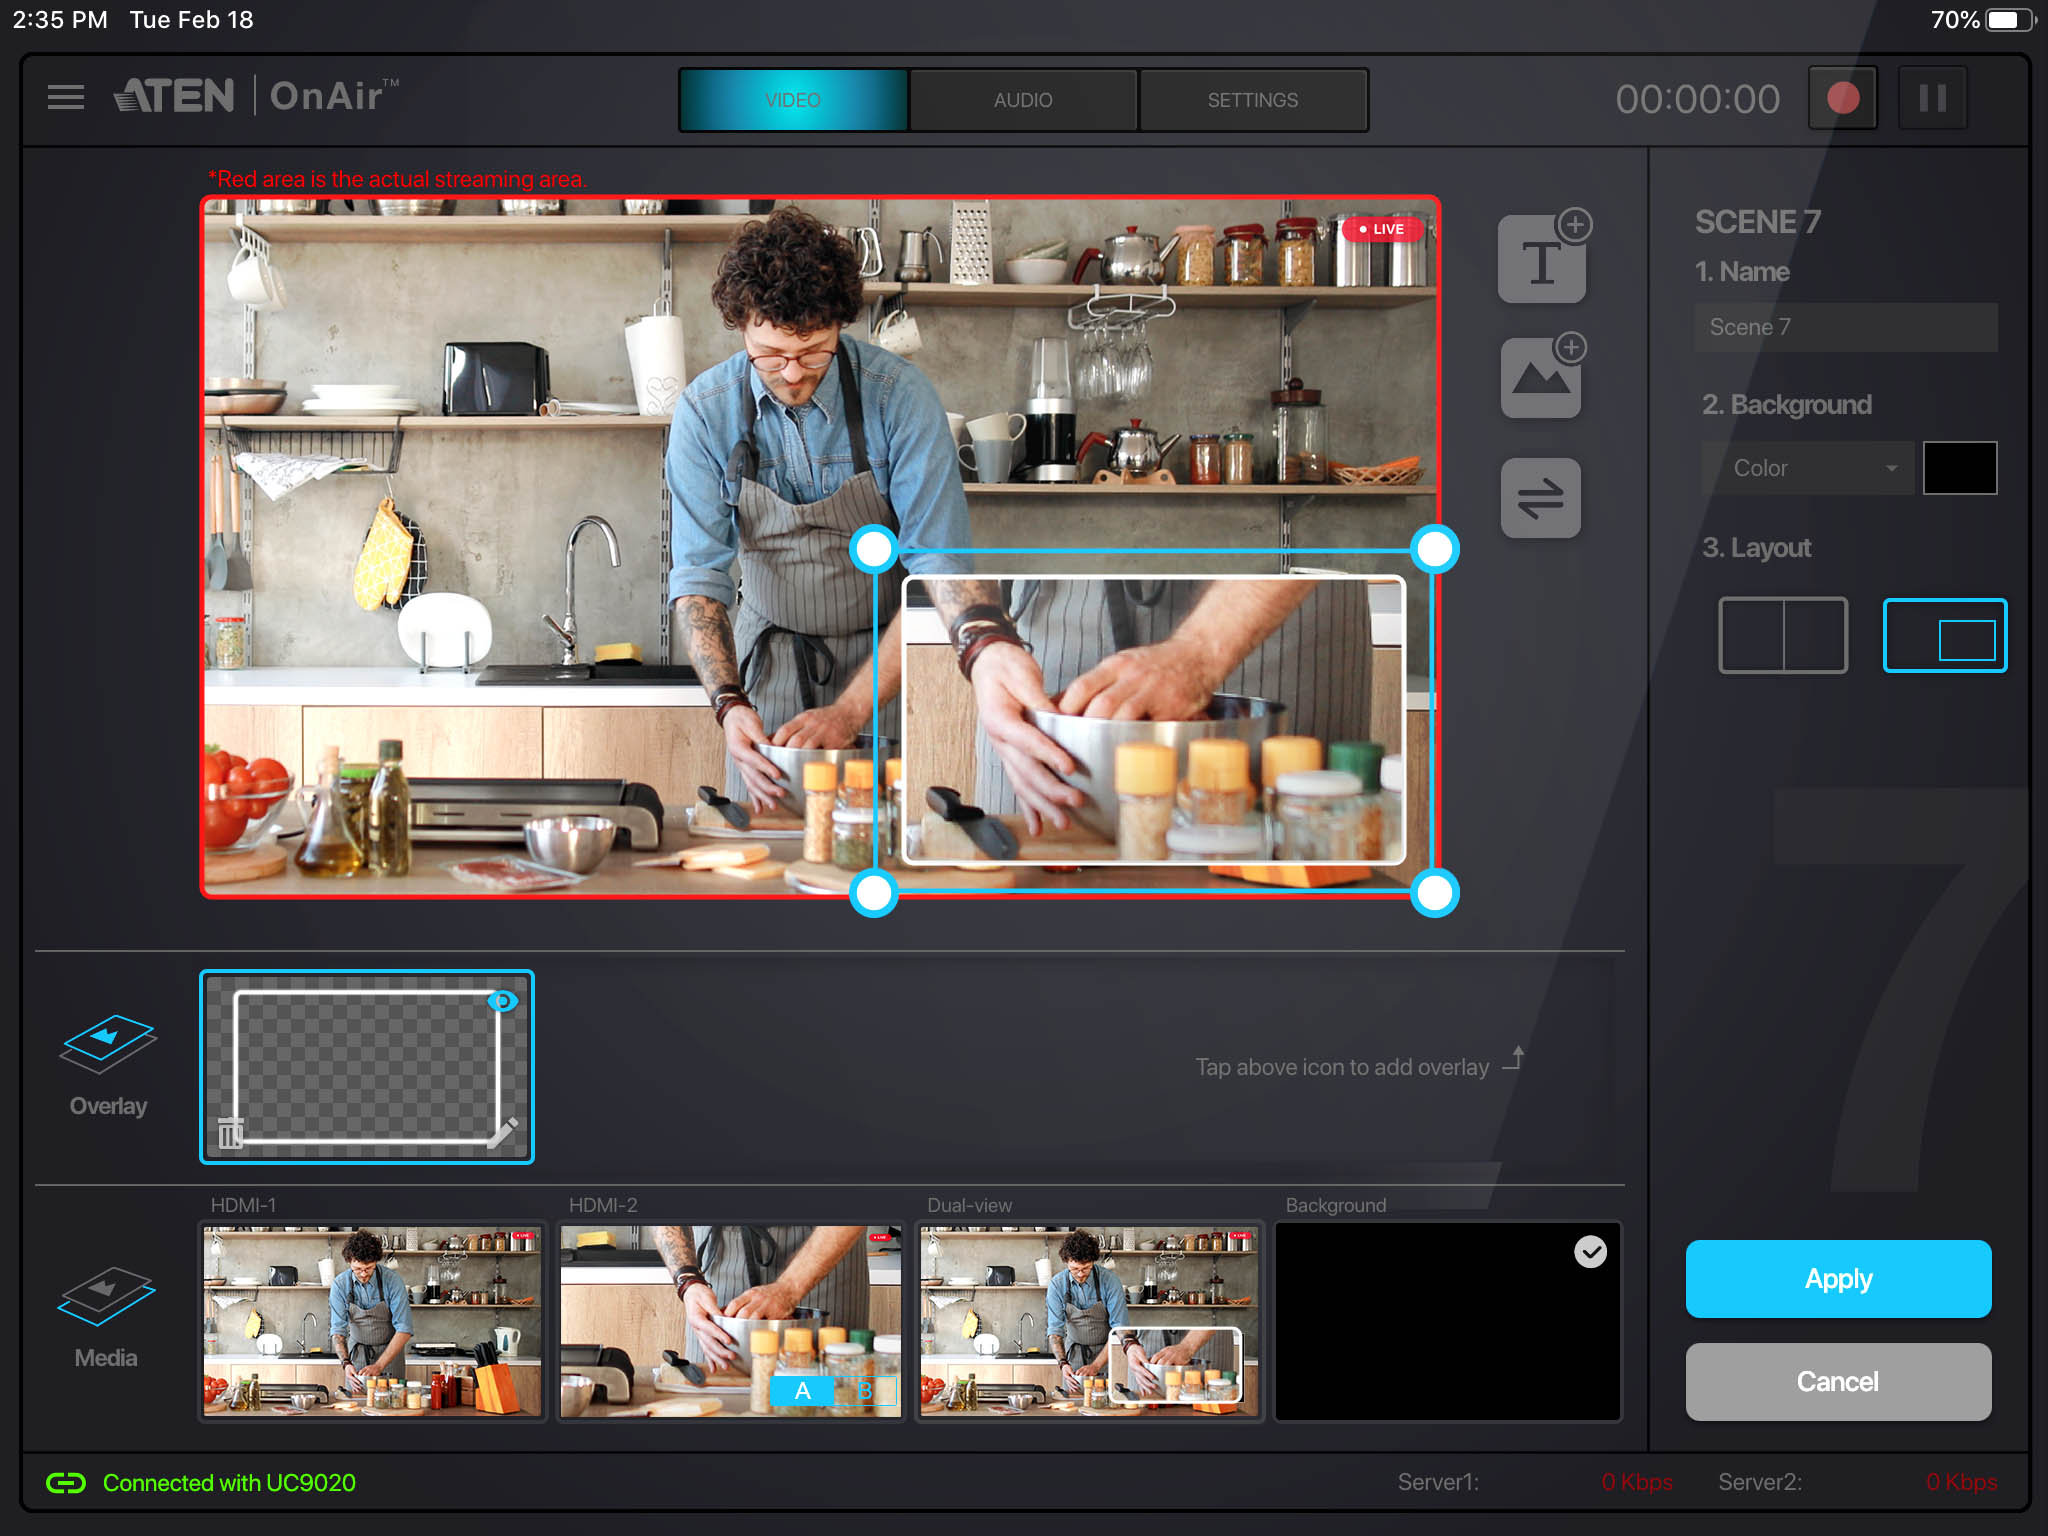Image resolution: width=2048 pixels, height=1536 pixels.
Task: Switch to the AUDIO tab
Action: pos(1023,100)
